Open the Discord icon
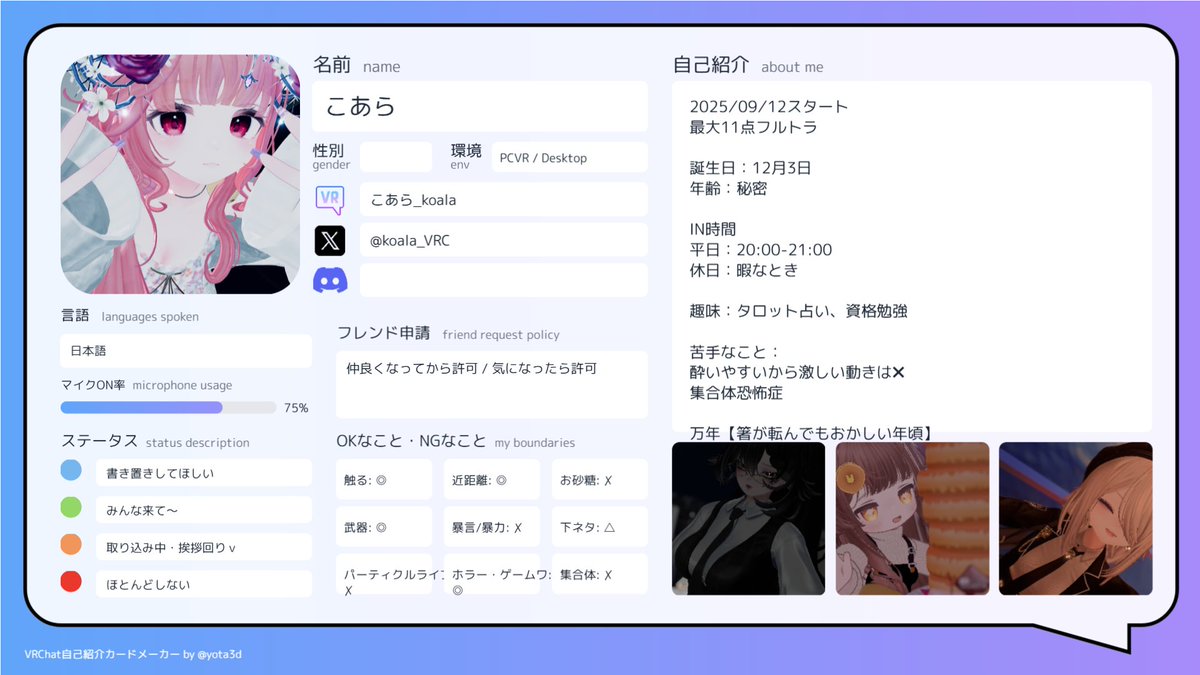The height and width of the screenshot is (675, 1200). (x=330, y=279)
